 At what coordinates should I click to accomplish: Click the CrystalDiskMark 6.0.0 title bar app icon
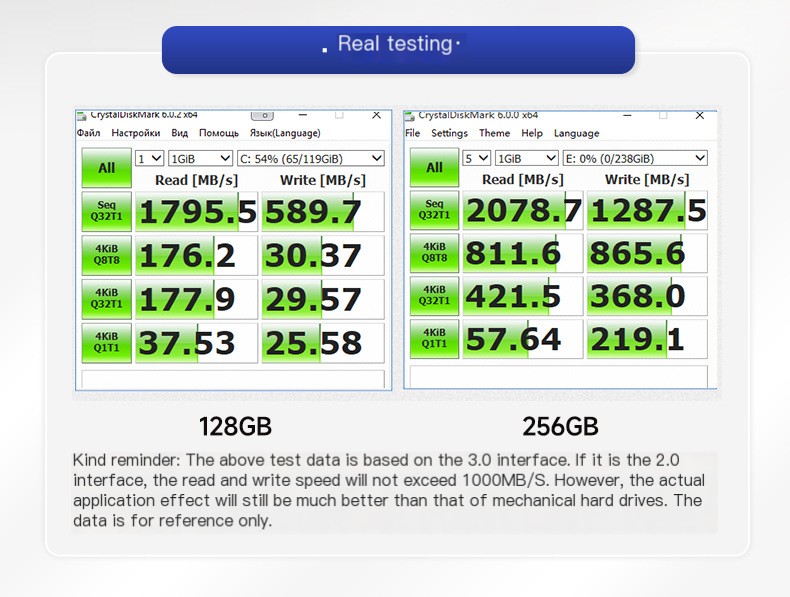click(x=410, y=115)
